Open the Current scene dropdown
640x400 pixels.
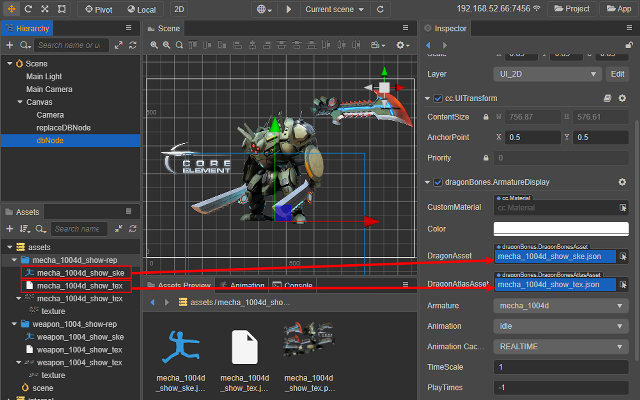(x=335, y=9)
